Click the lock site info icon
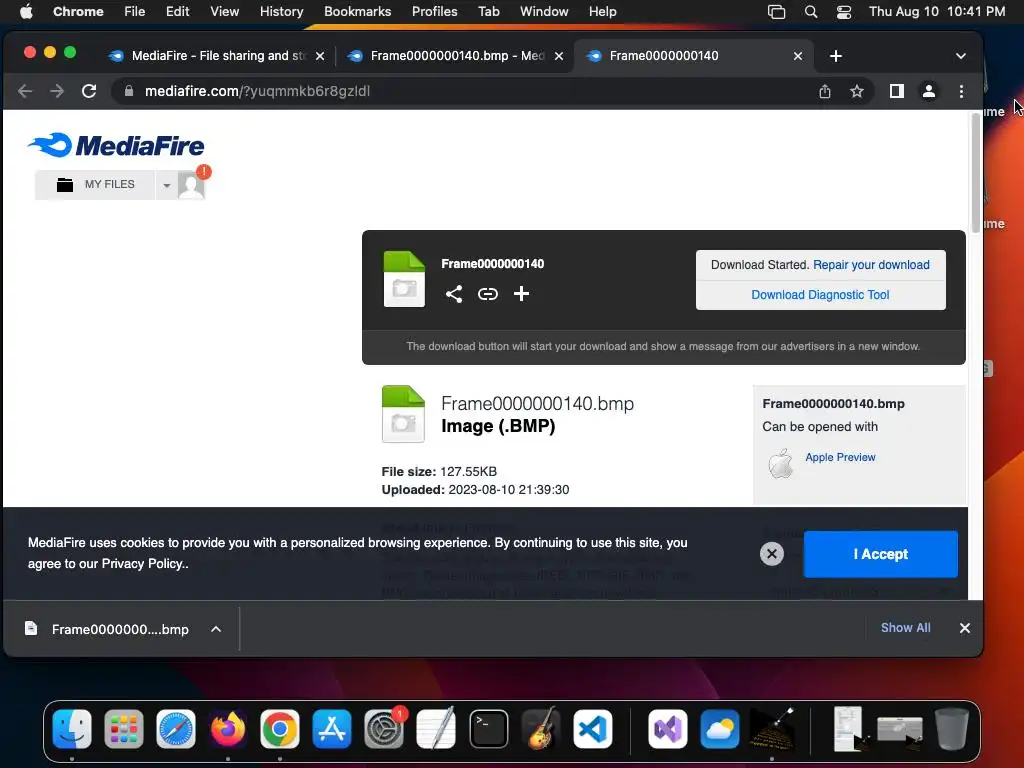This screenshot has height=768, width=1024. [x=129, y=91]
